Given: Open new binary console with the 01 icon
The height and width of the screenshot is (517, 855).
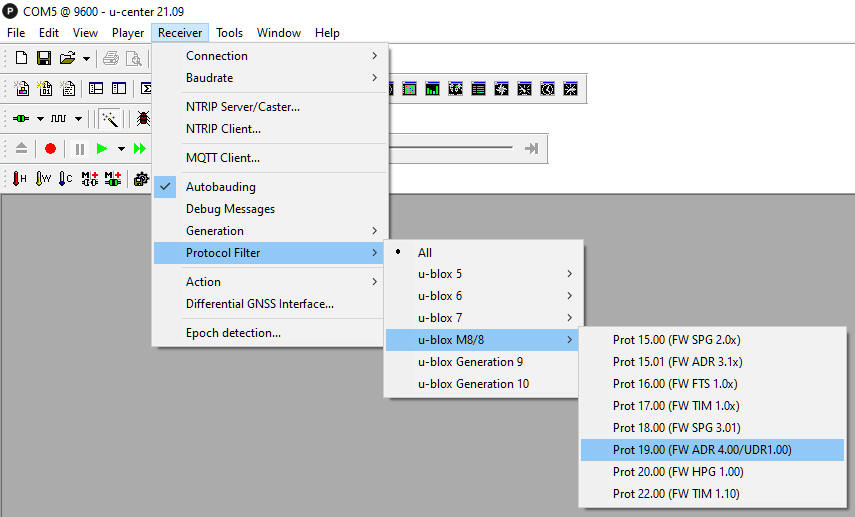Looking at the screenshot, I should tap(45, 88).
